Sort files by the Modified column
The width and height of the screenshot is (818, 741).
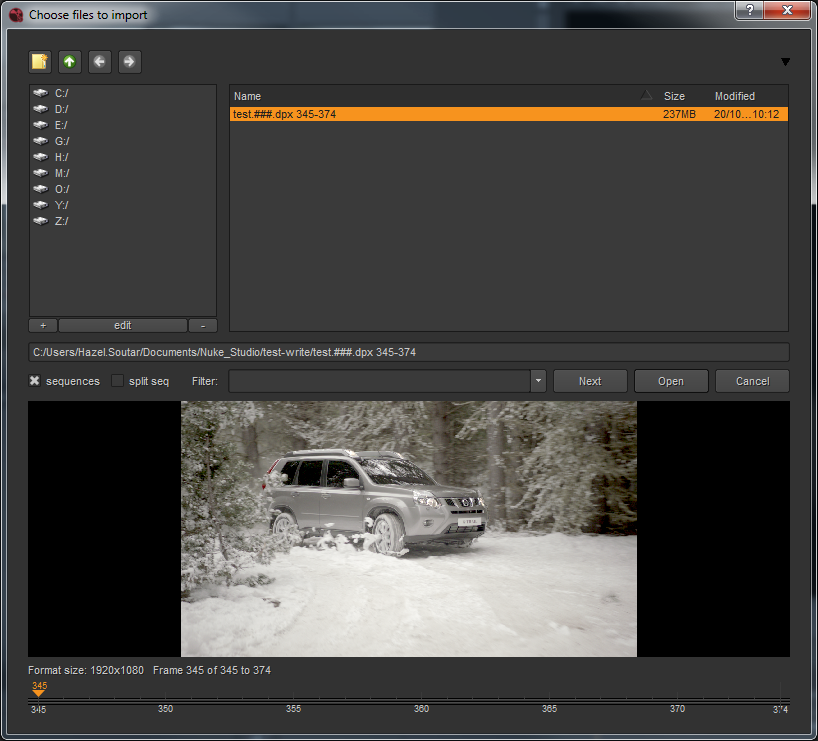(x=734, y=96)
